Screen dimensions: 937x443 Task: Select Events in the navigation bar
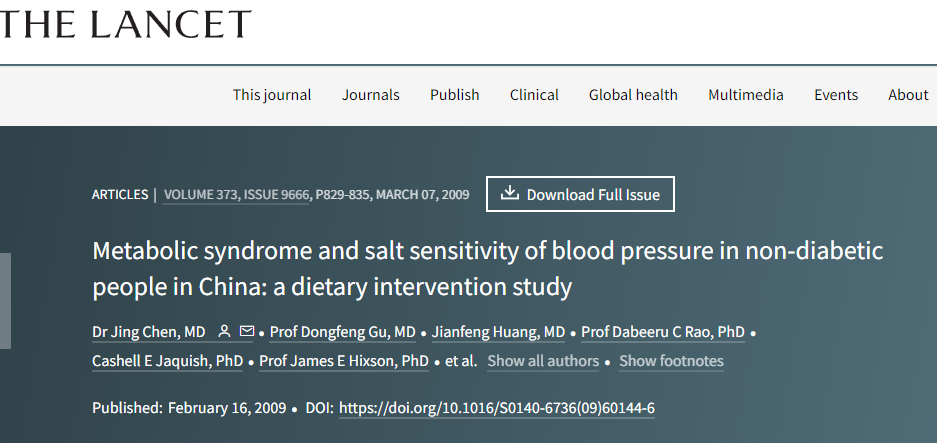pos(836,95)
